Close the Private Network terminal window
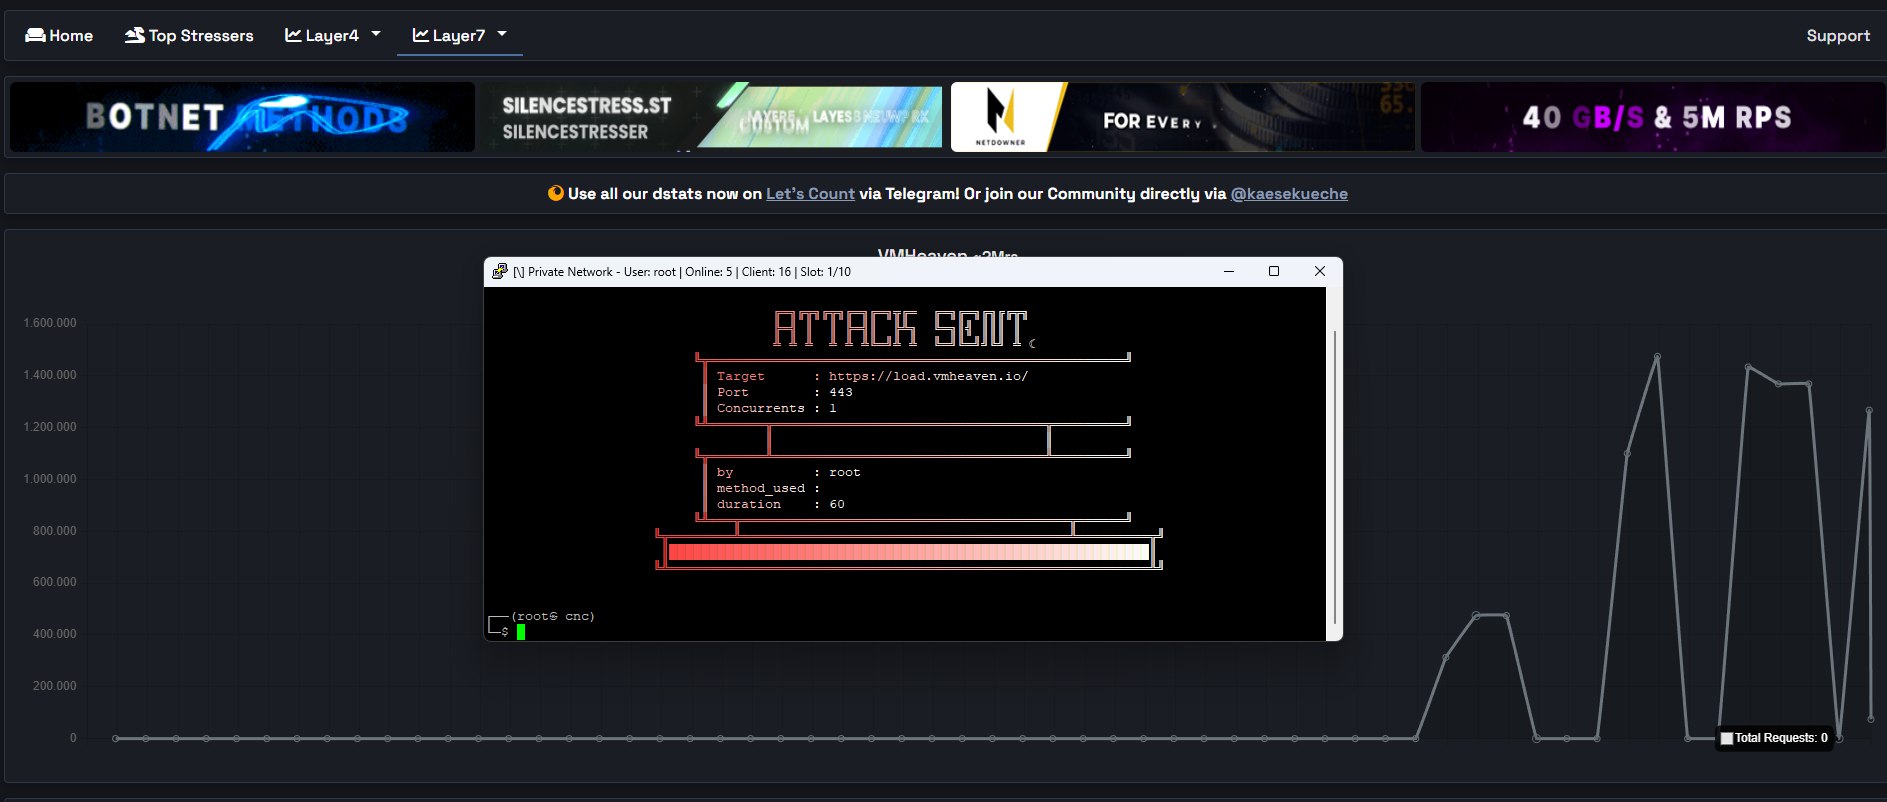This screenshot has width=1887, height=802. pyautogui.click(x=1319, y=271)
